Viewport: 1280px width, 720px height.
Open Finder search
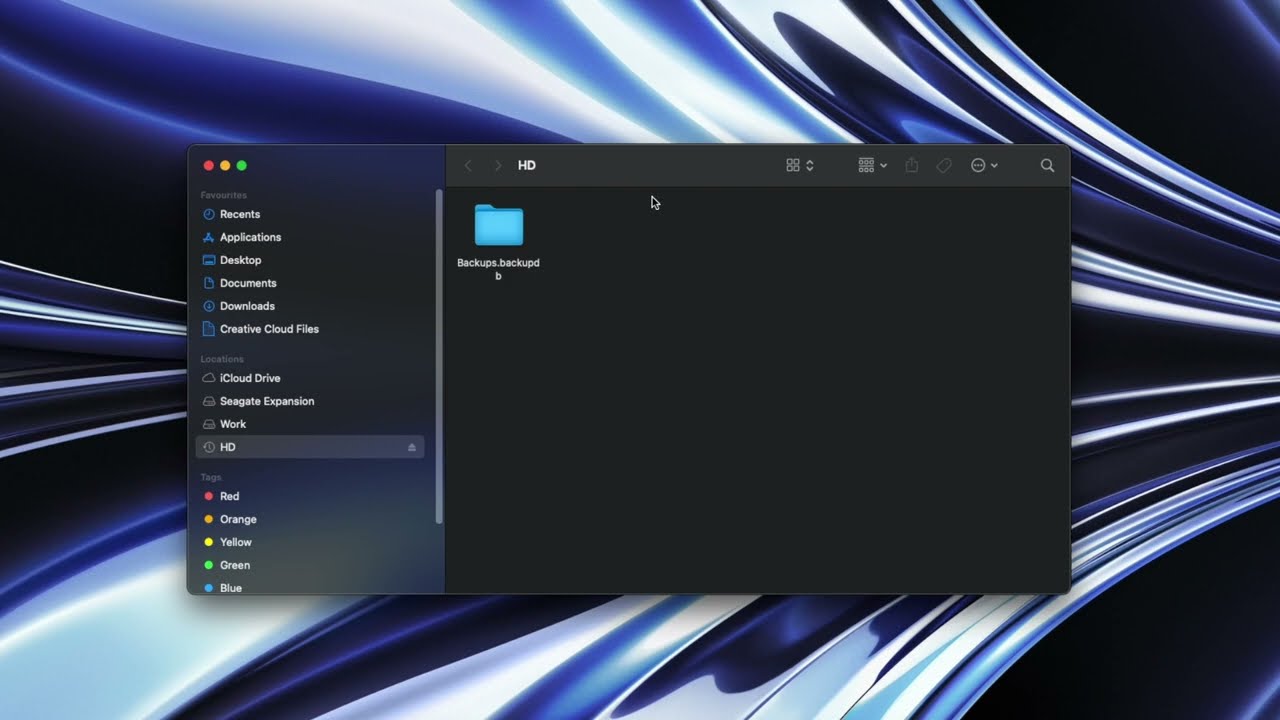pyautogui.click(x=1047, y=165)
